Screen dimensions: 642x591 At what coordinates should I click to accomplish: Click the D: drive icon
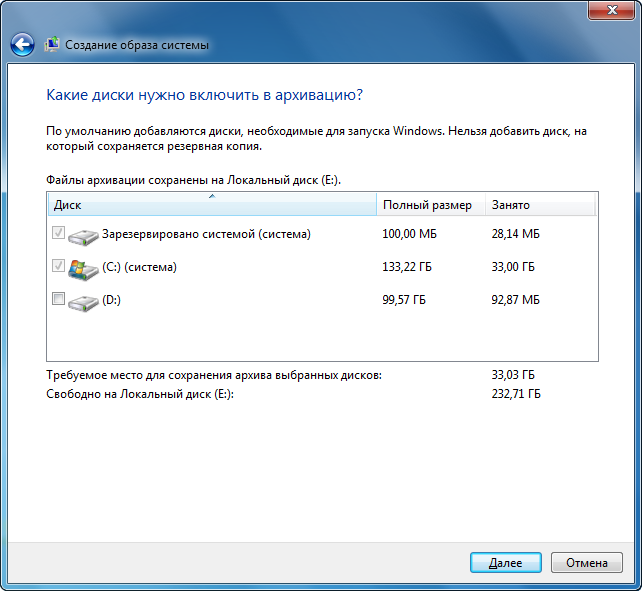[x=83, y=302]
